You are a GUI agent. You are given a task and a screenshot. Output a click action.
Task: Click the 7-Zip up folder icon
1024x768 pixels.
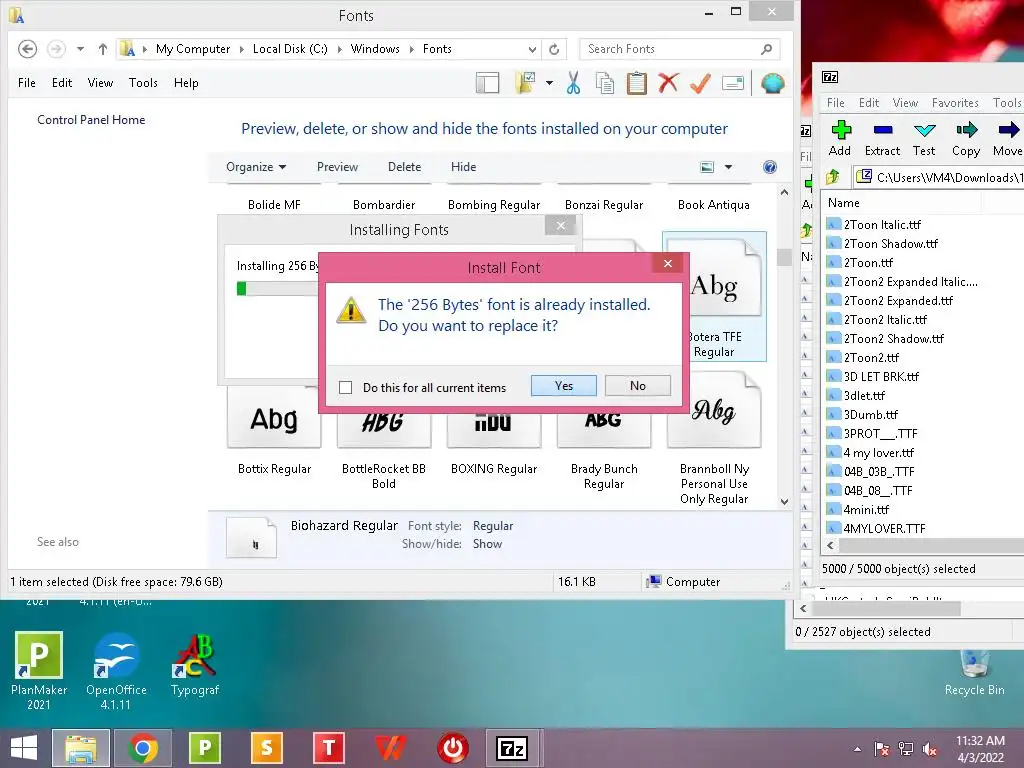[x=832, y=177]
